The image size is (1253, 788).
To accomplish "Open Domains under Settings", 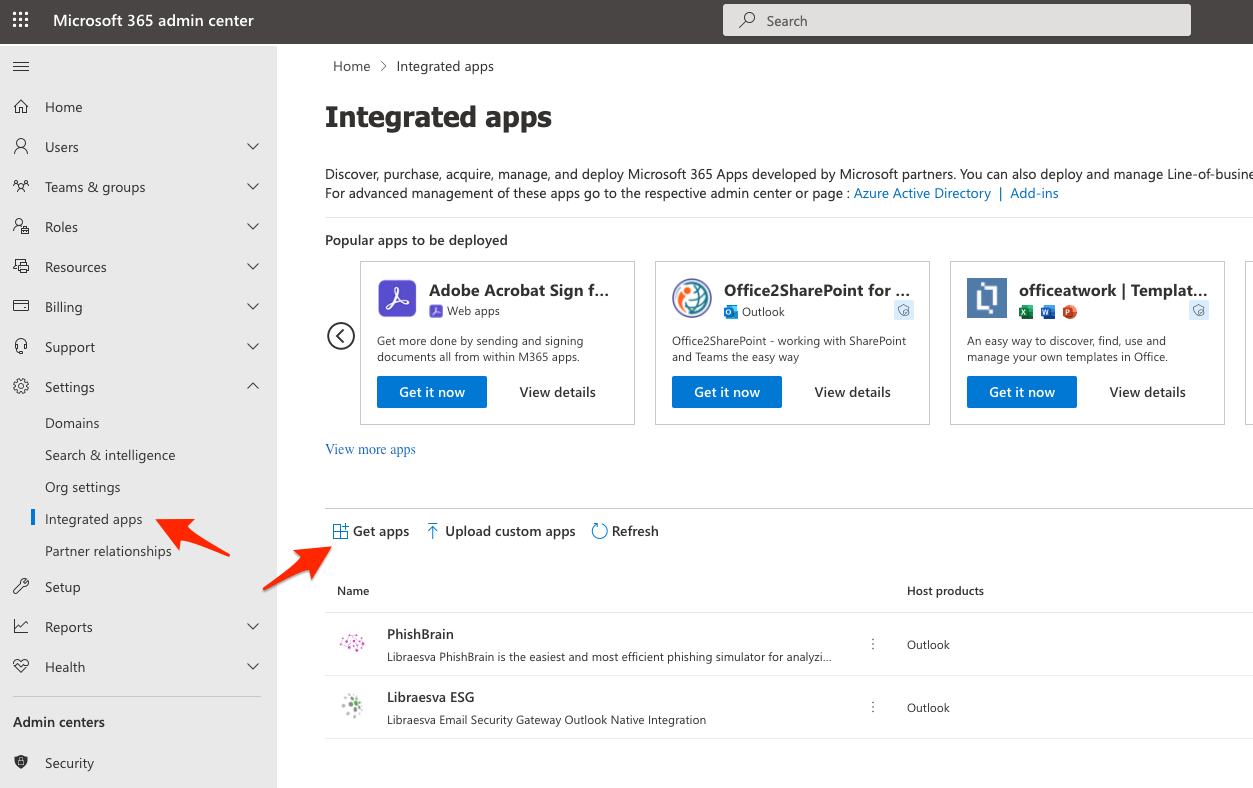I will [x=72, y=423].
